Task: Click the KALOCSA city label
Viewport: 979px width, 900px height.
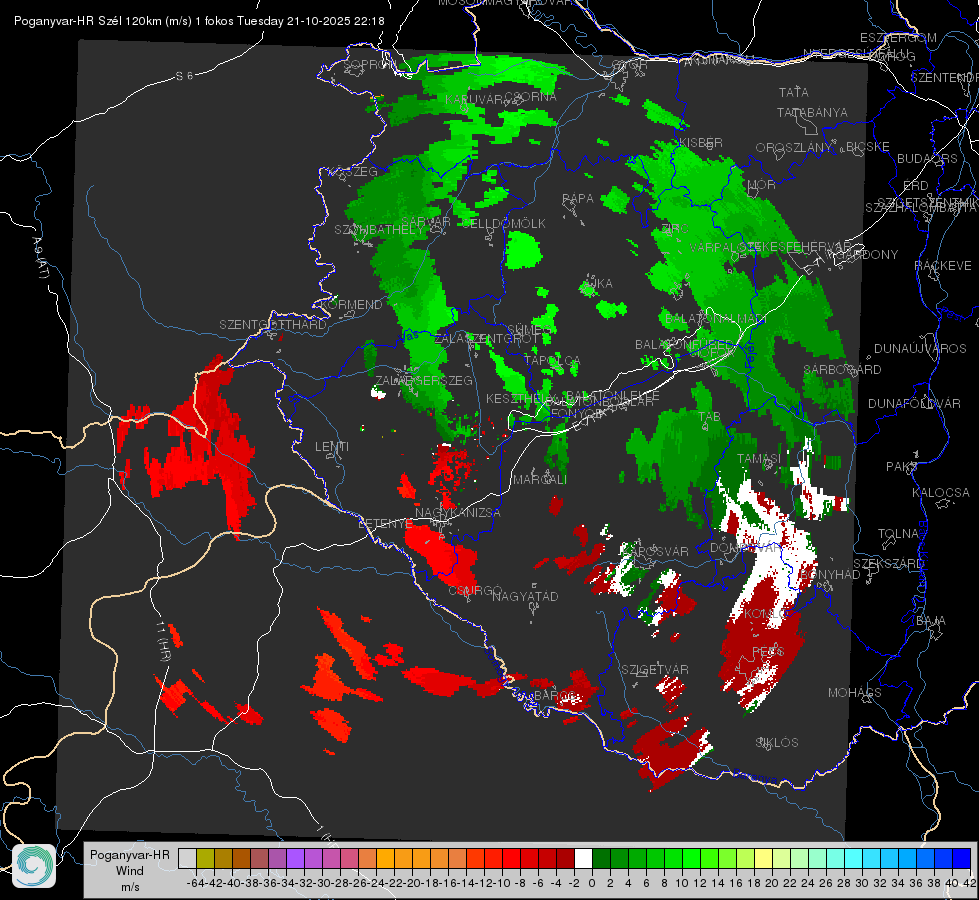Action: click(941, 493)
